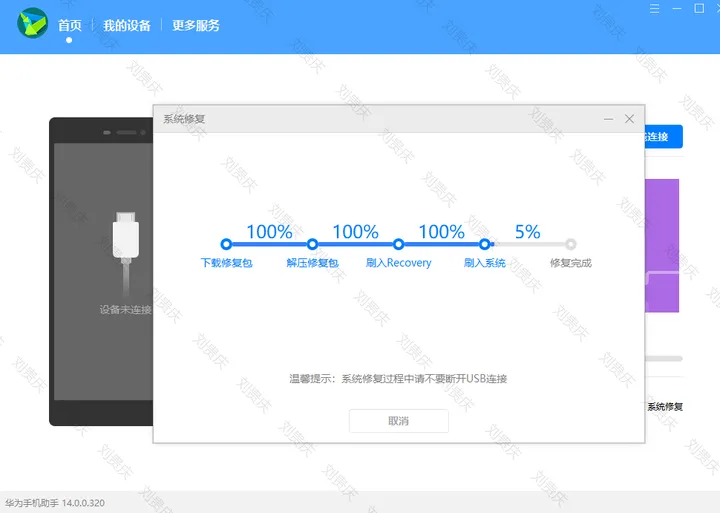Click the 修复完成 label
Image resolution: width=720 pixels, height=513 pixels.
571,263
